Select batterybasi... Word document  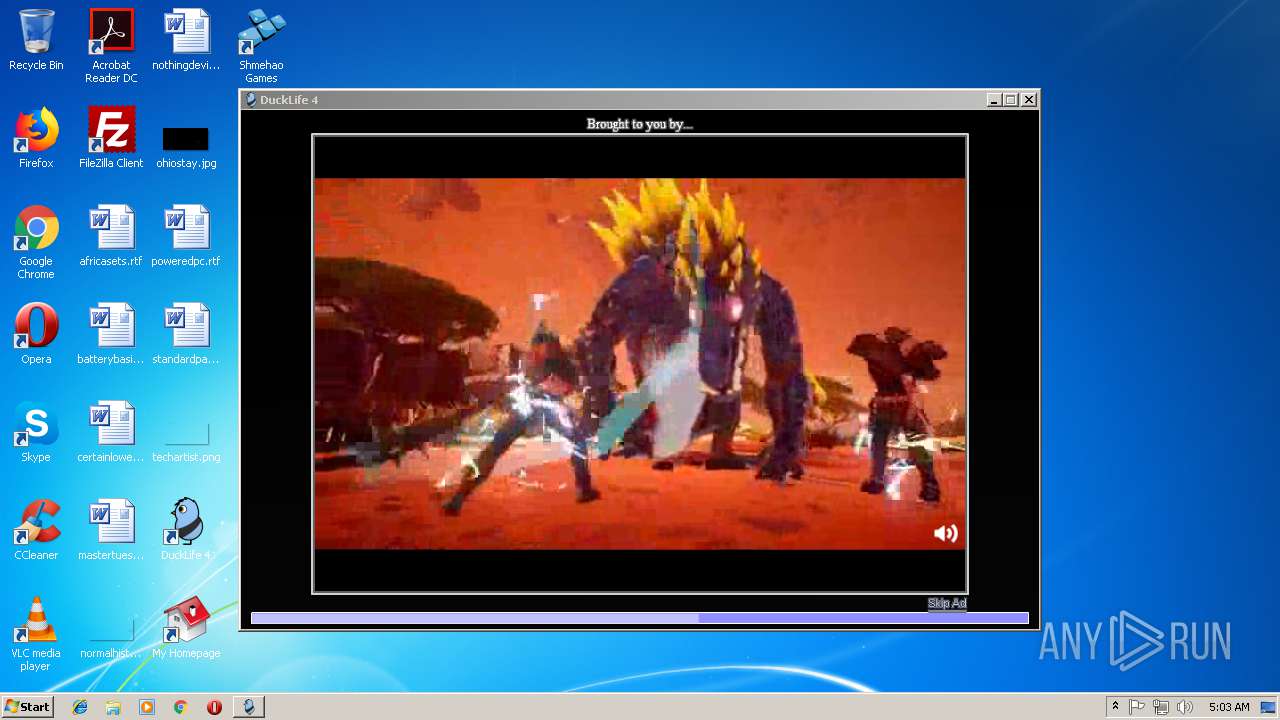pos(111,335)
